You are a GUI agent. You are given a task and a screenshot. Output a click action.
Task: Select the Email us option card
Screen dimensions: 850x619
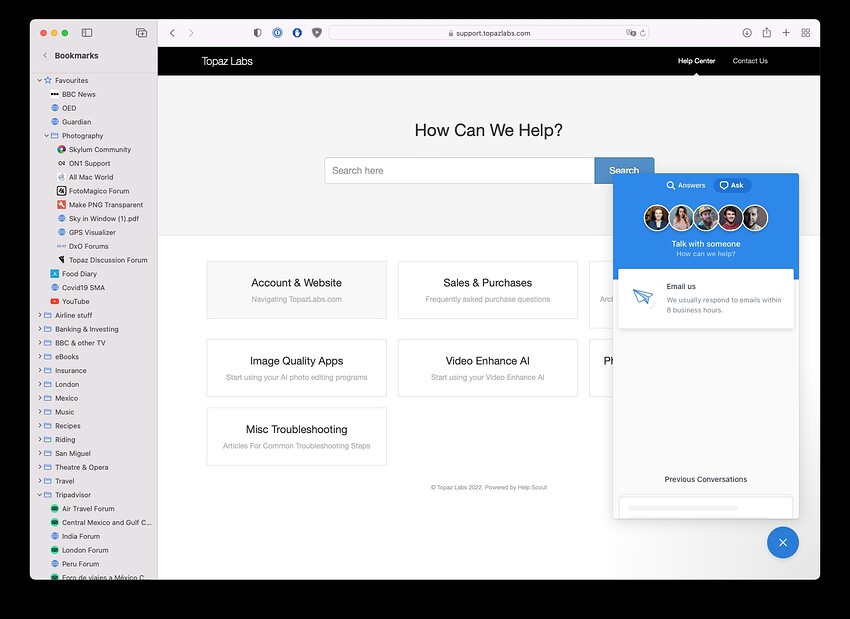[x=706, y=298]
